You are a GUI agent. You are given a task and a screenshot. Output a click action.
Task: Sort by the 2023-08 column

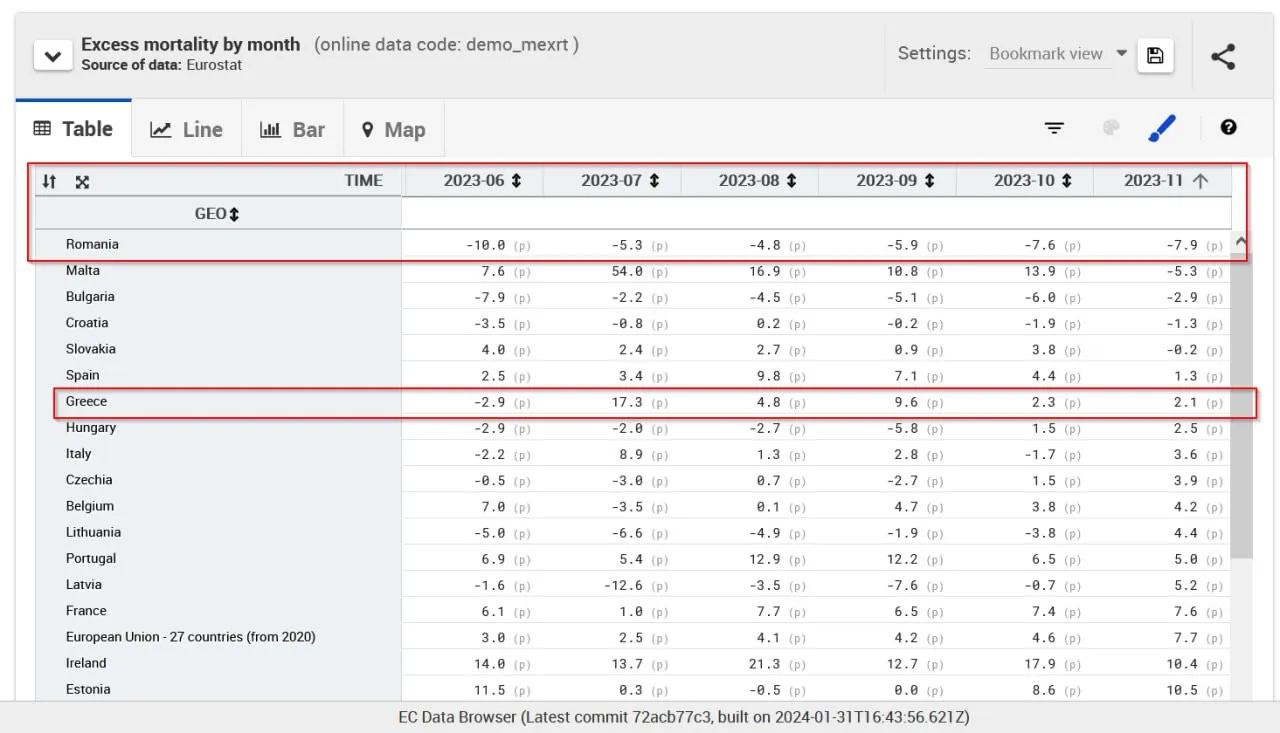(x=791, y=181)
